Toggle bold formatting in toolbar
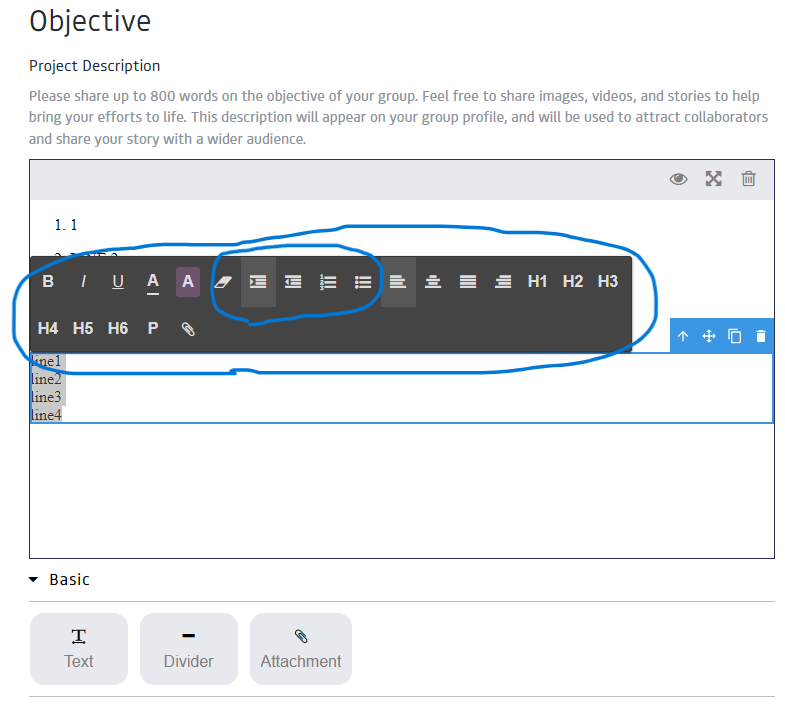785x720 pixels. coord(48,282)
